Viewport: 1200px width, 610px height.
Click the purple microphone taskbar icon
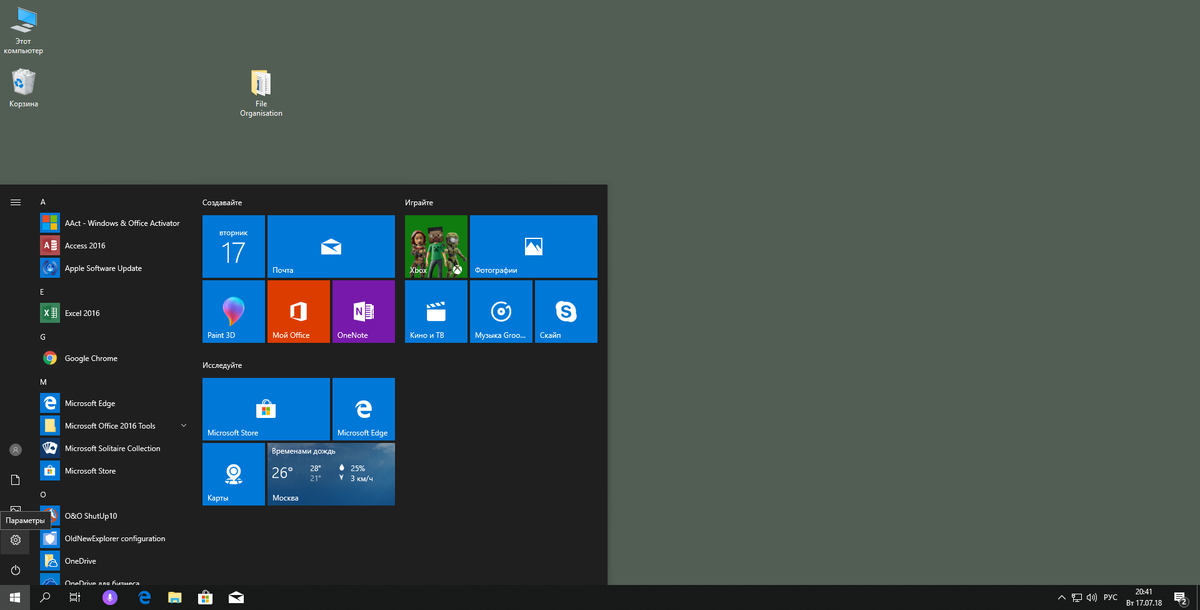pos(110,598)
